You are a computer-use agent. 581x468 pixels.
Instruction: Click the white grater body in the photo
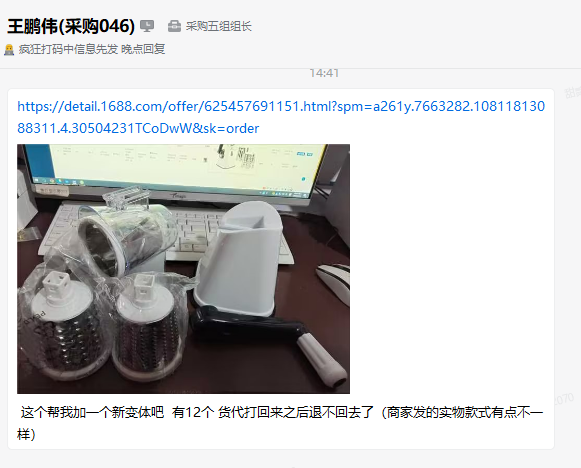click(239, 258)
